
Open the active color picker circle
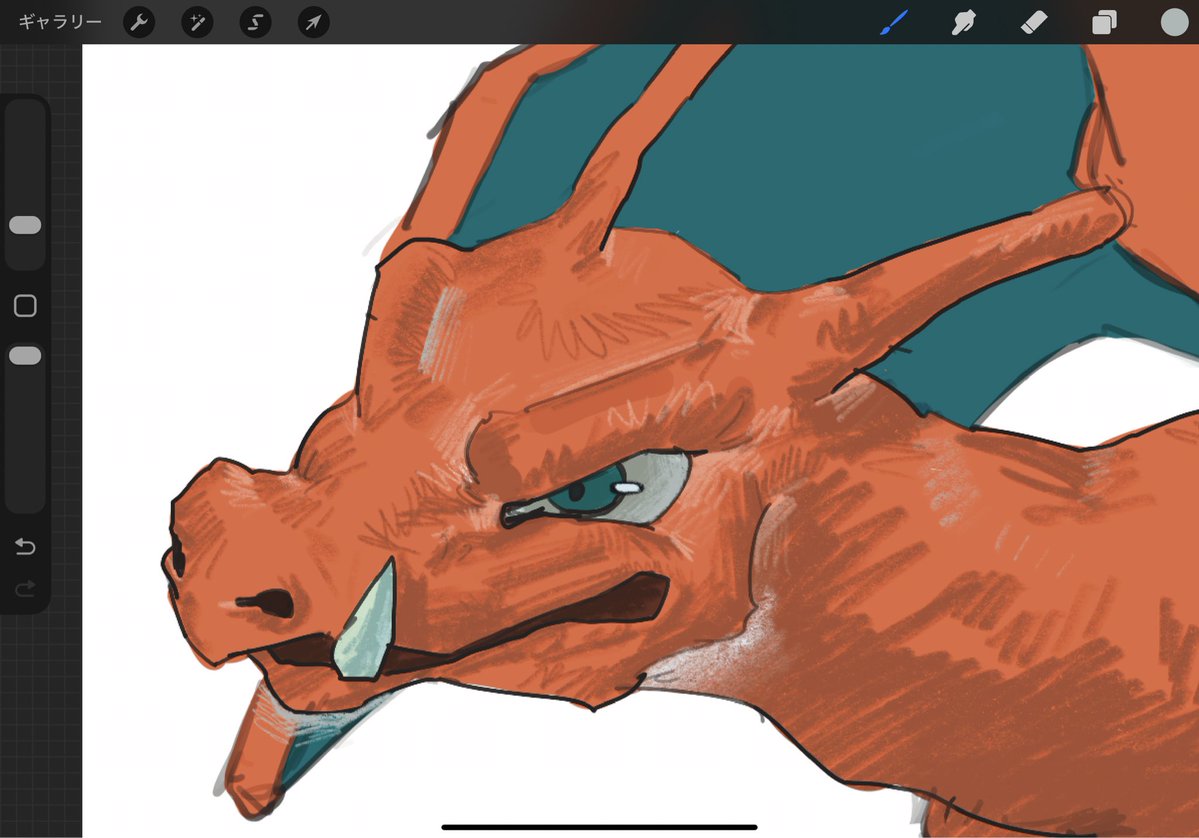click(x=1175, y=22)
